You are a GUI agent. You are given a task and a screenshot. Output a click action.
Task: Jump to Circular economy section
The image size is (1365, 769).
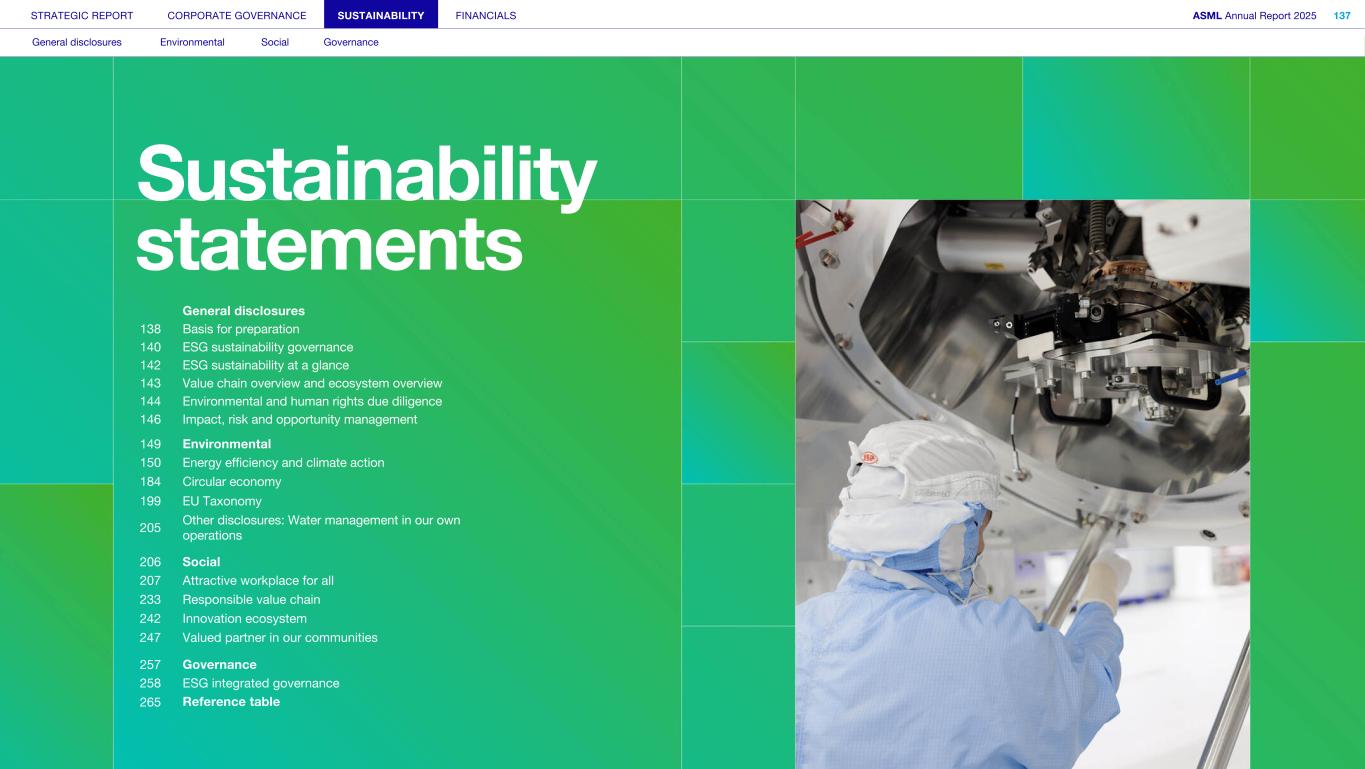coord(231,482)
